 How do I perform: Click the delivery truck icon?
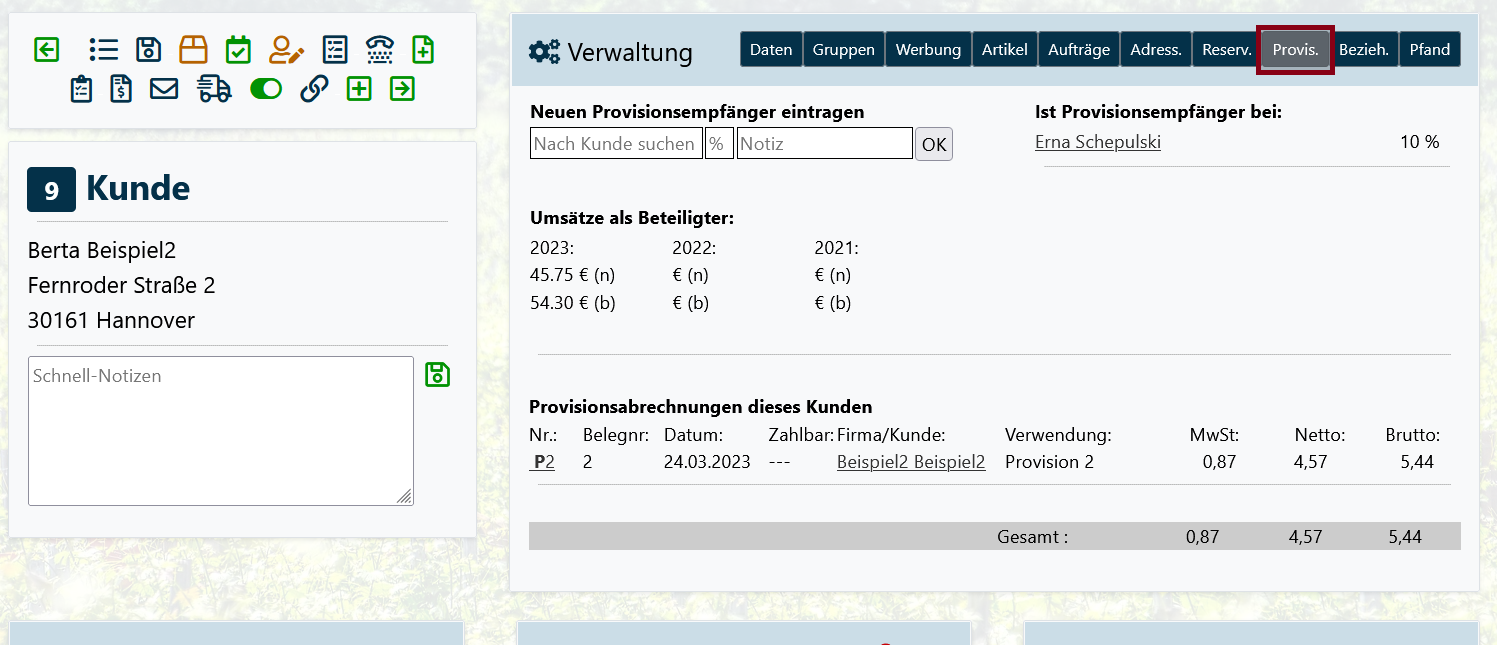(214, 89)
